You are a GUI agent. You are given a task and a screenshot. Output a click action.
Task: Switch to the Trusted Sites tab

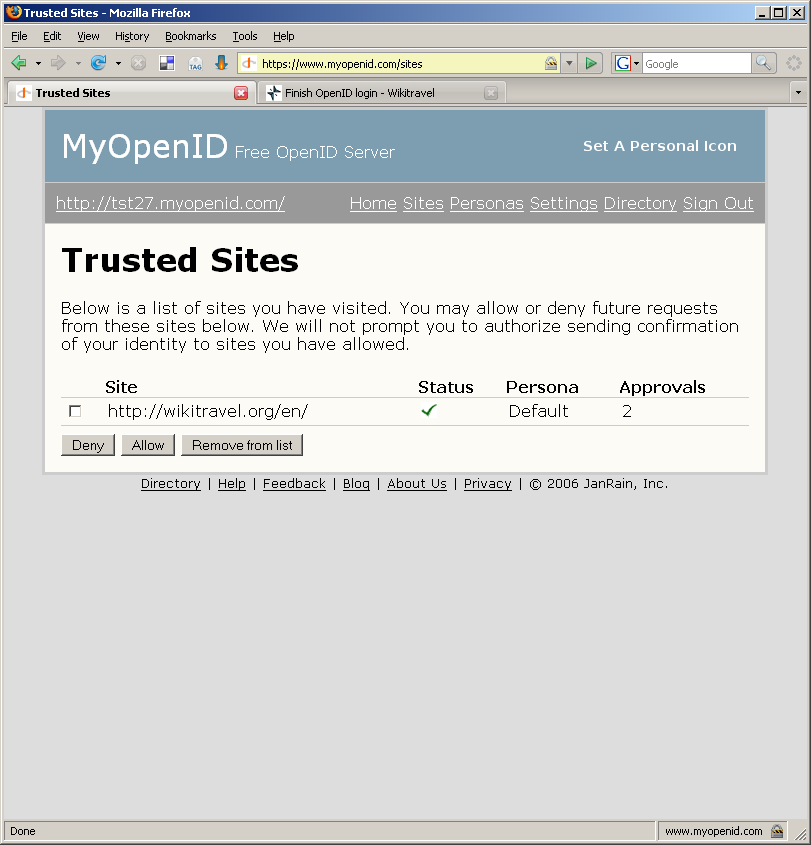point(130,93)
